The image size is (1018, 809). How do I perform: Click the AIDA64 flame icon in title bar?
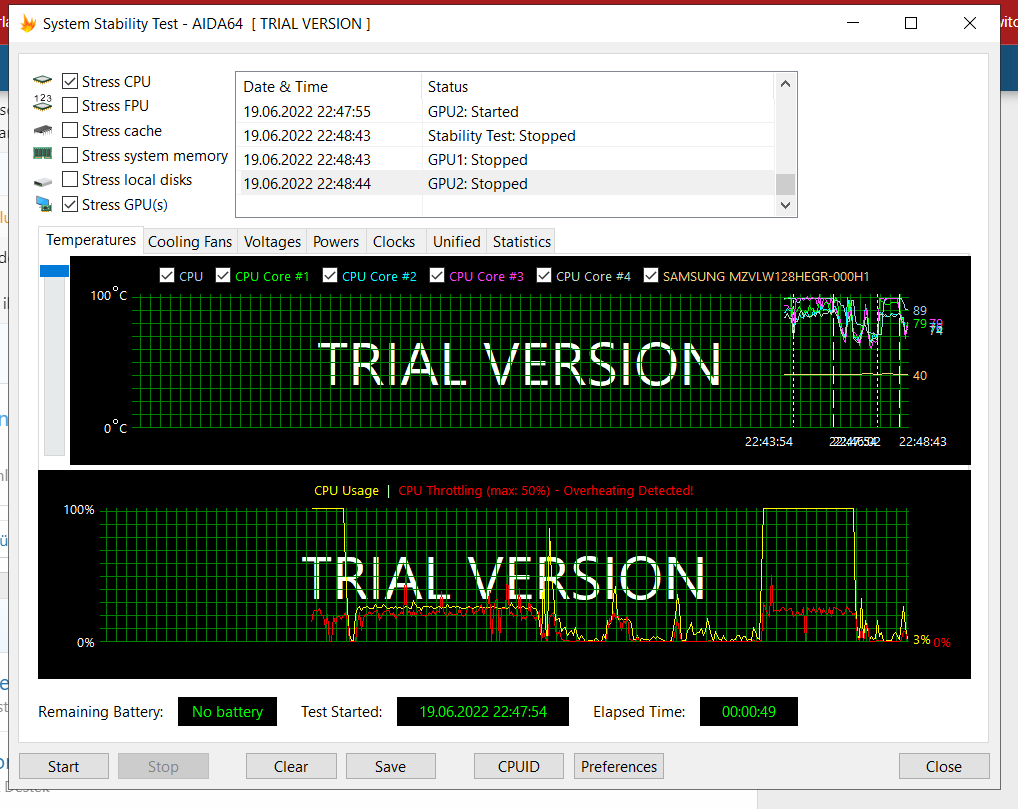pyautogui.click(x=29, y=24)
